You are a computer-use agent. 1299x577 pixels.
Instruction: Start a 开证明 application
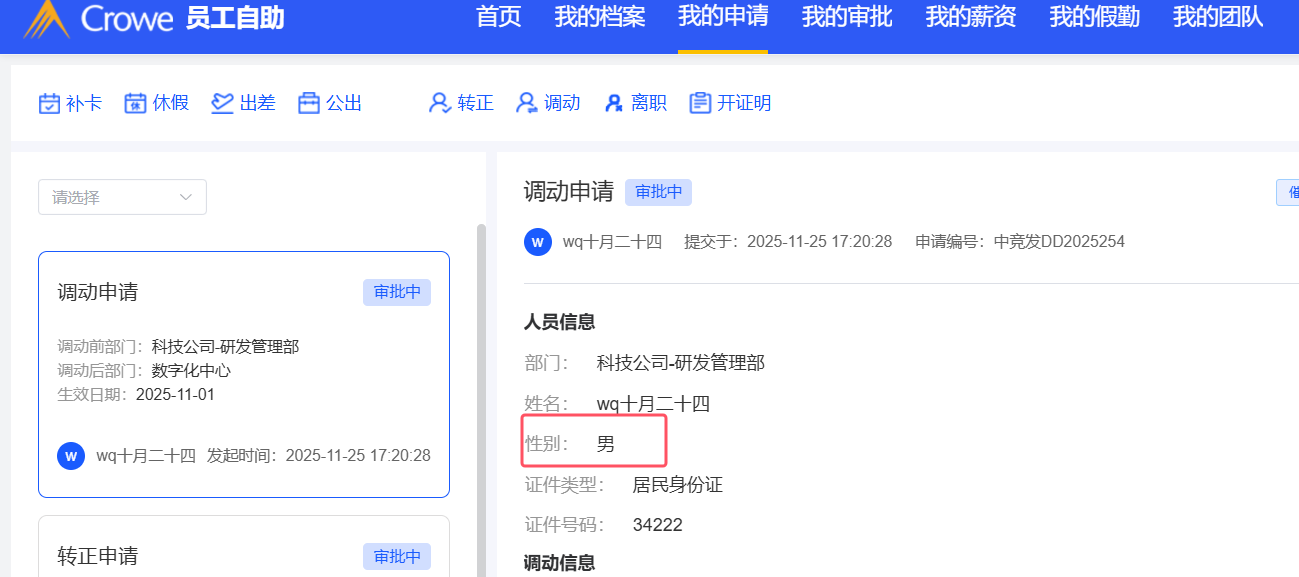[730, 103]
